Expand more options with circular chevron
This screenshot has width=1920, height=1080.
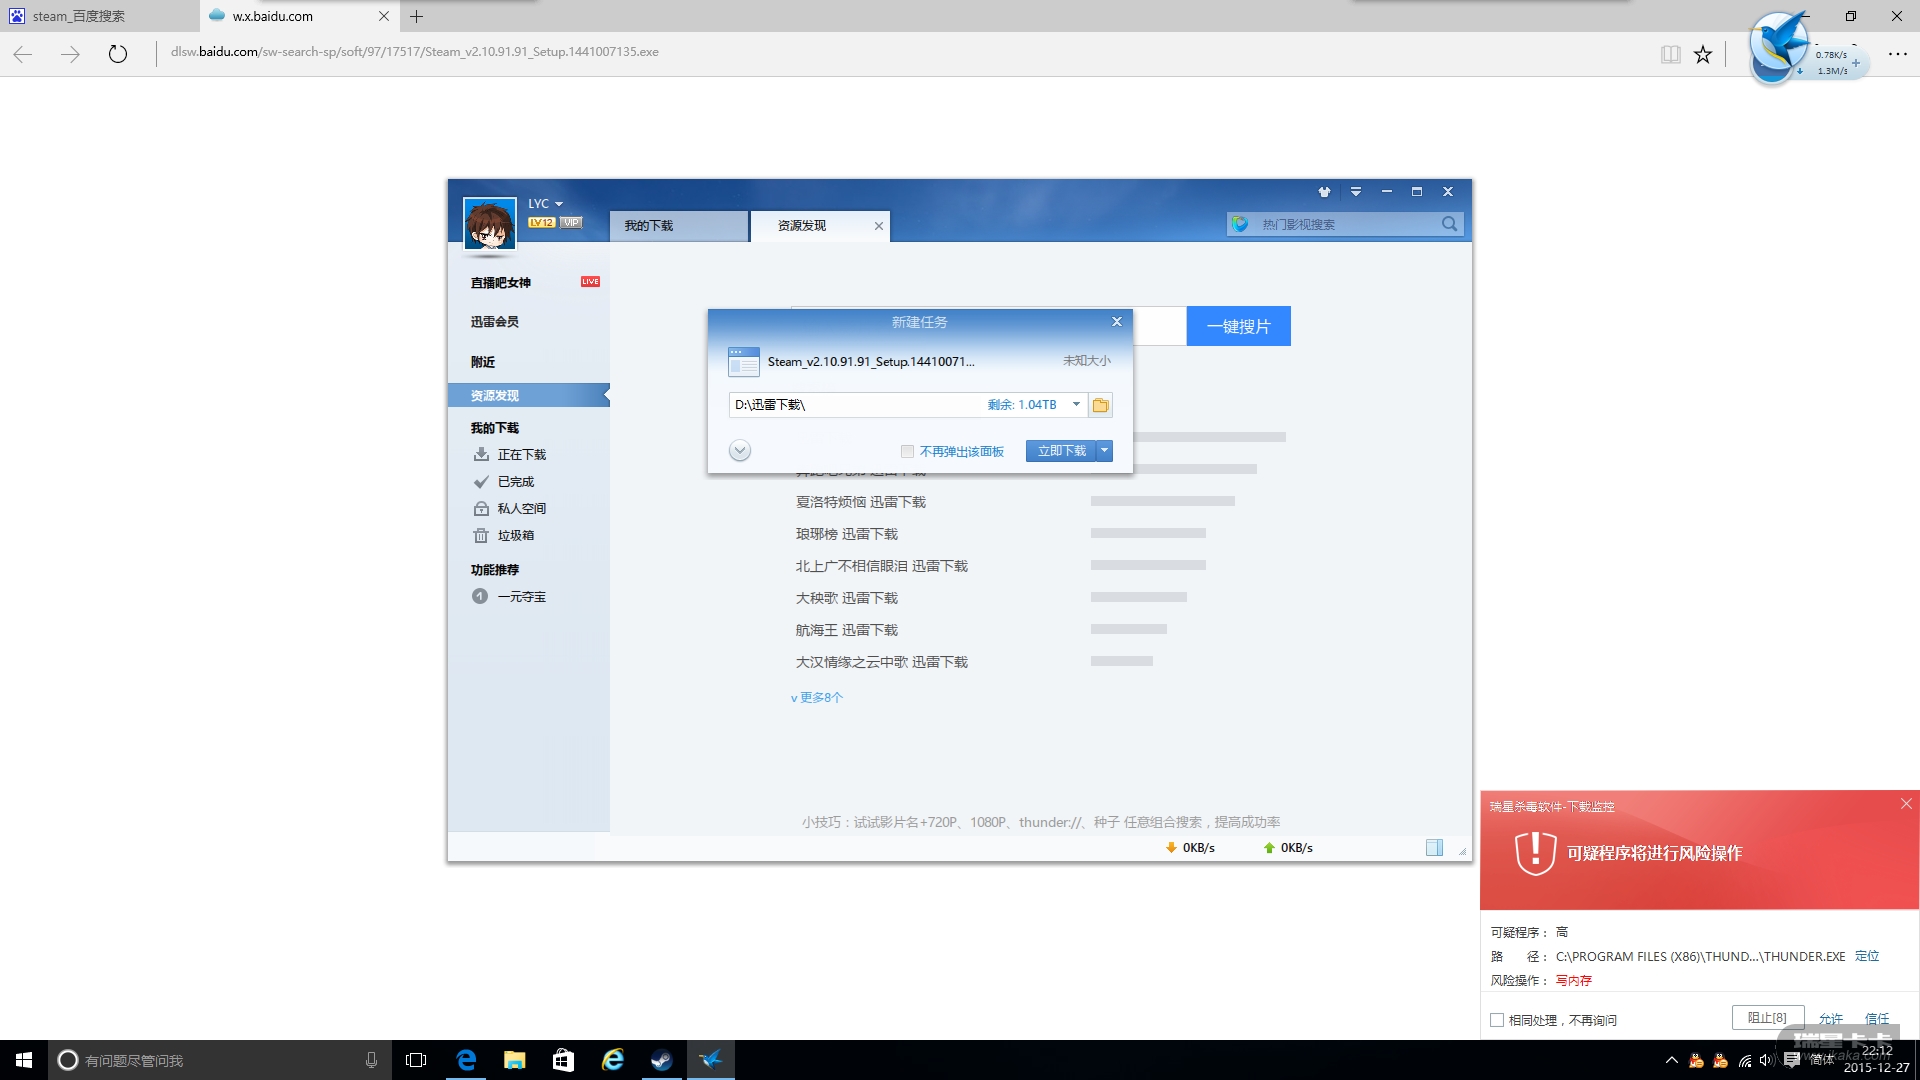point(740,451)
